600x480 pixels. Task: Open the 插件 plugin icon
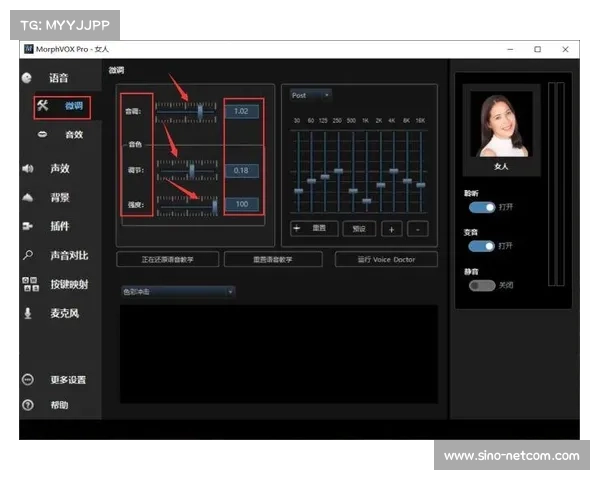click(x=28, y=226)
